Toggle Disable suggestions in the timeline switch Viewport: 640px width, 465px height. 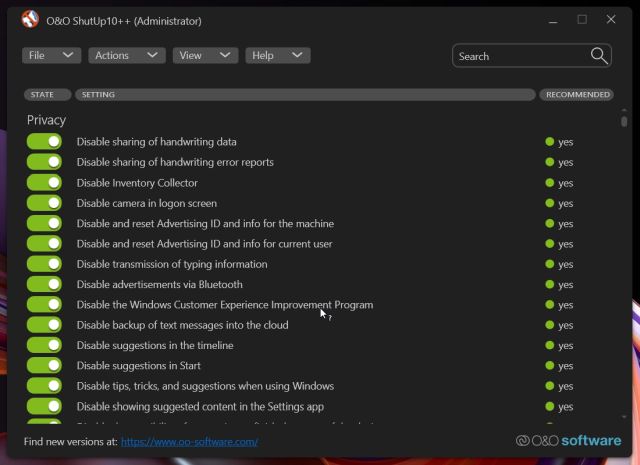(x=44, y=345)
